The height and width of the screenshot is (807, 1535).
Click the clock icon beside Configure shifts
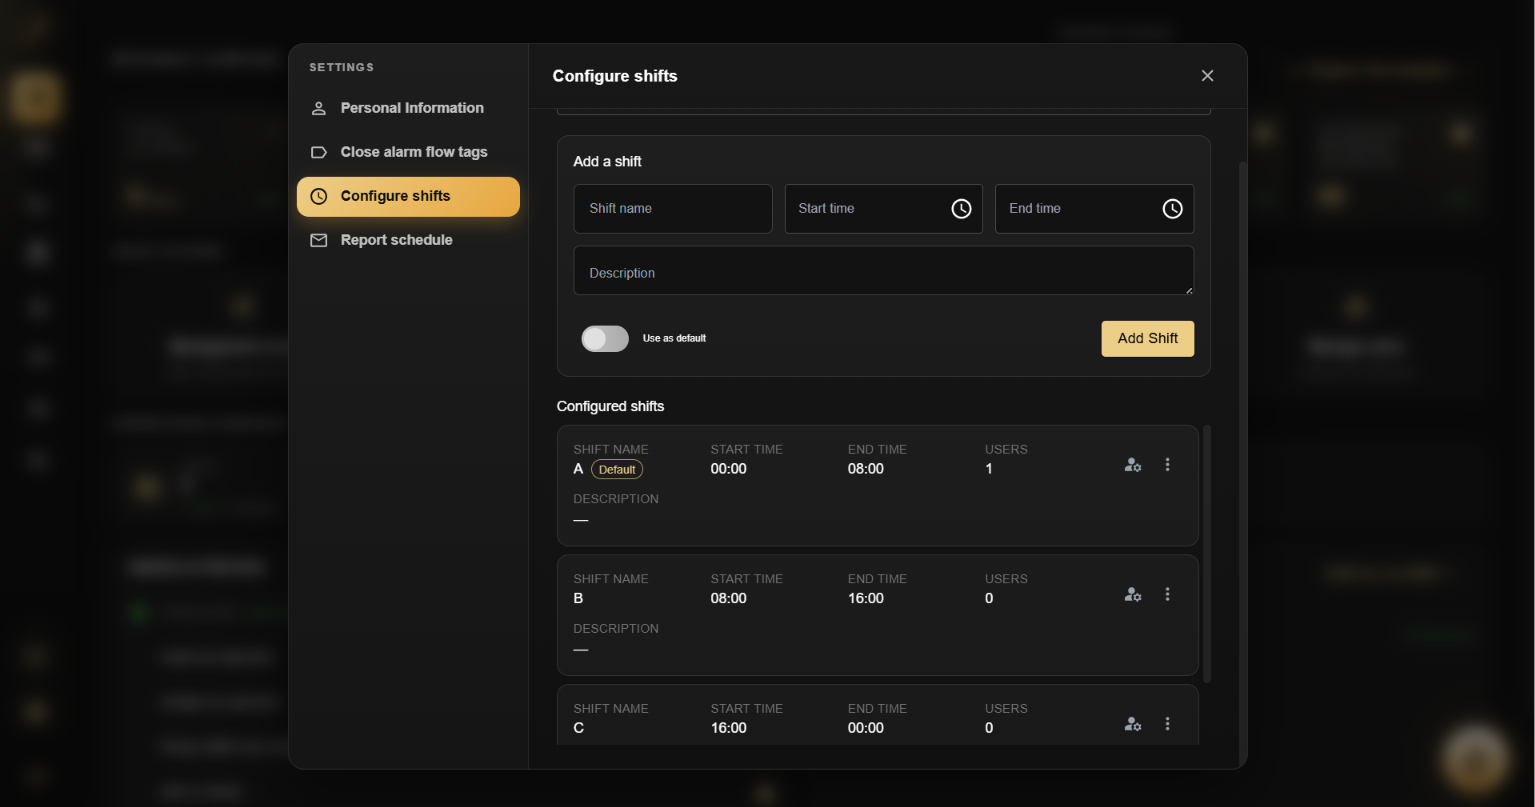pos(319,196)
